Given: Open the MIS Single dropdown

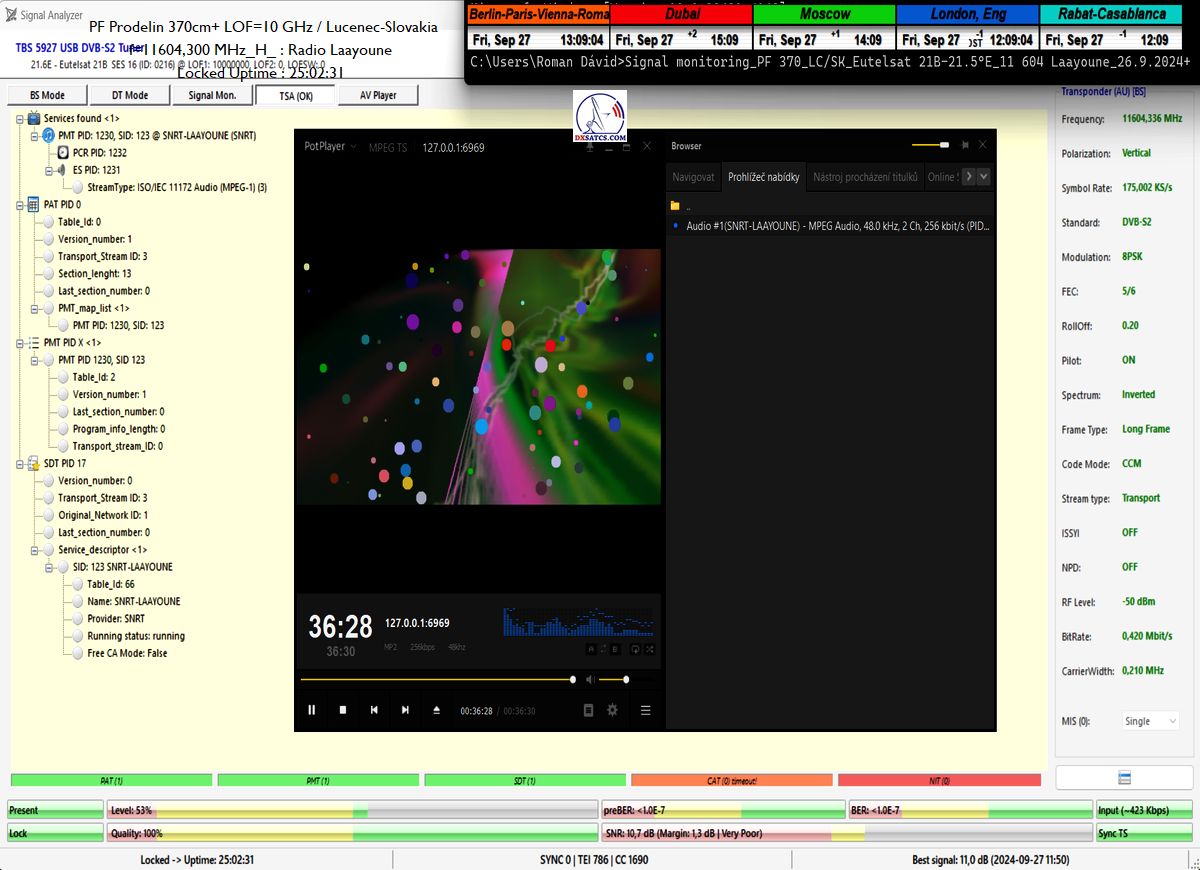Looking at the screenshot, I should coord(1150,721).
